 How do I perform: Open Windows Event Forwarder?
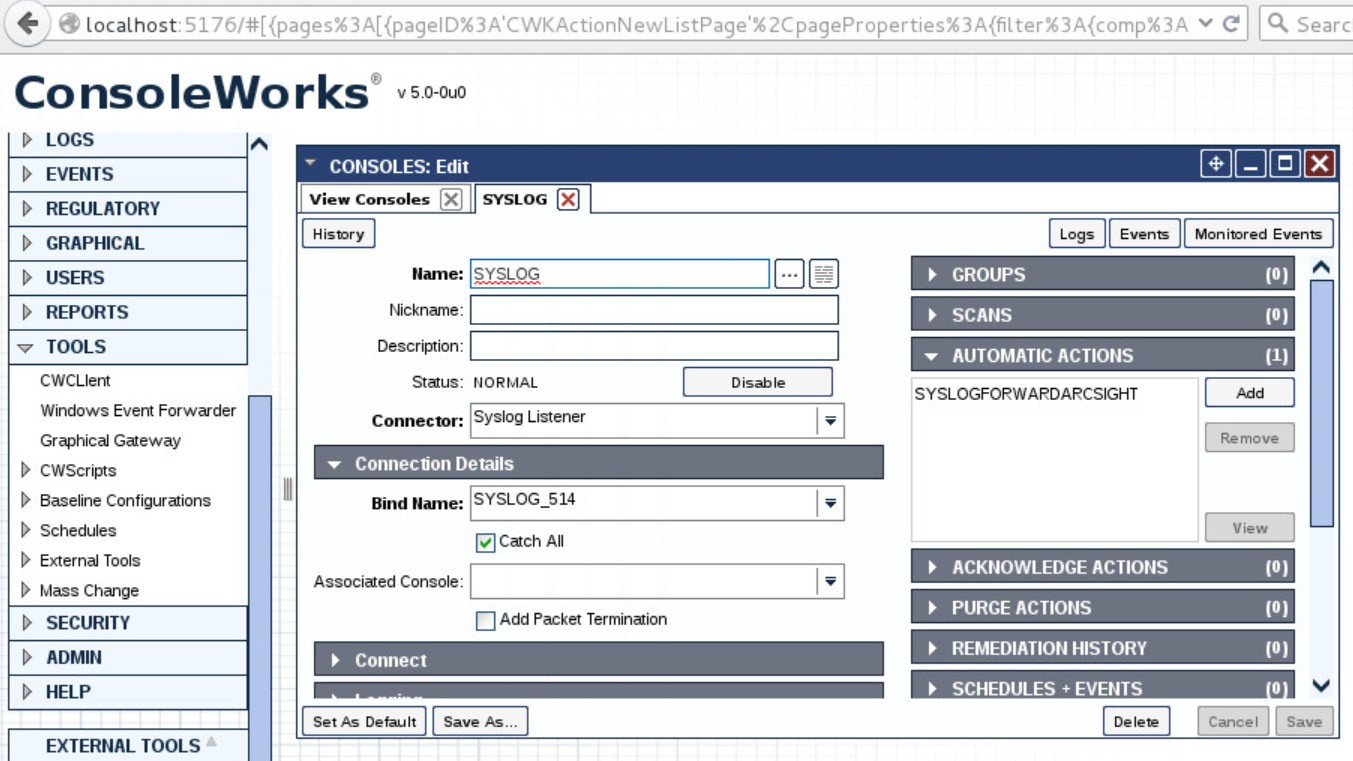point(138,411)
